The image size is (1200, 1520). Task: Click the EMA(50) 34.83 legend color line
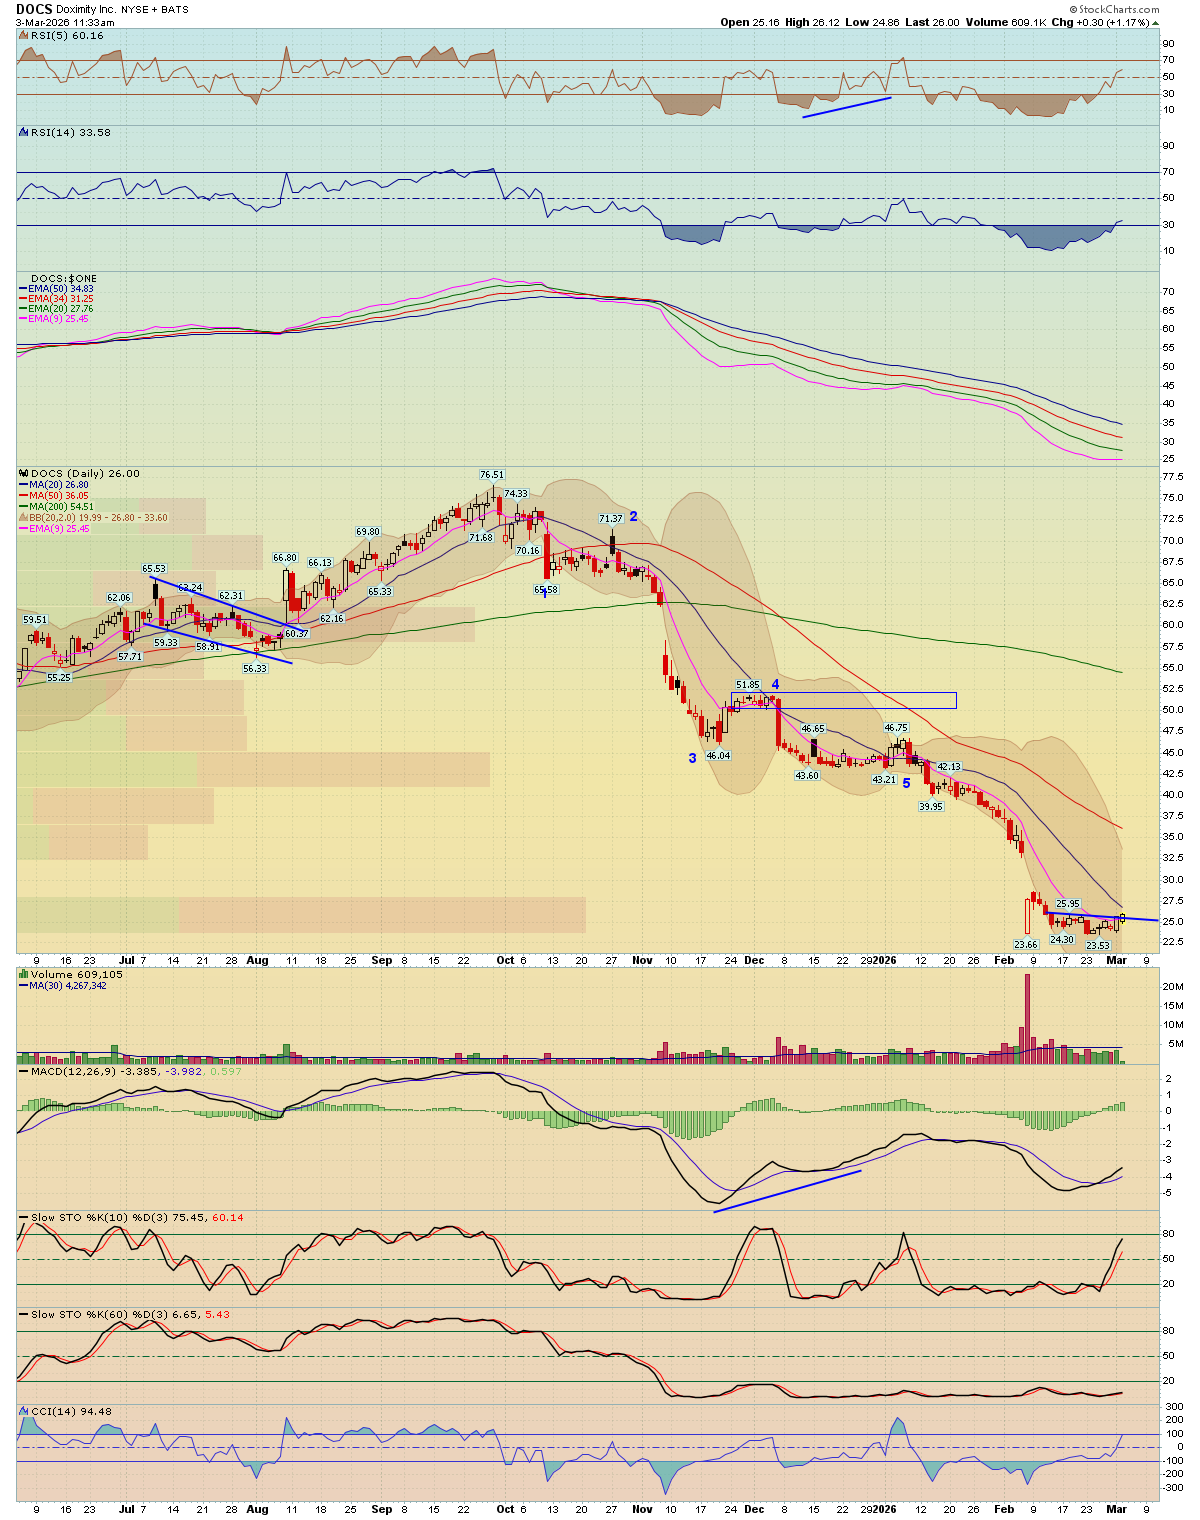(x=23, y=289)
